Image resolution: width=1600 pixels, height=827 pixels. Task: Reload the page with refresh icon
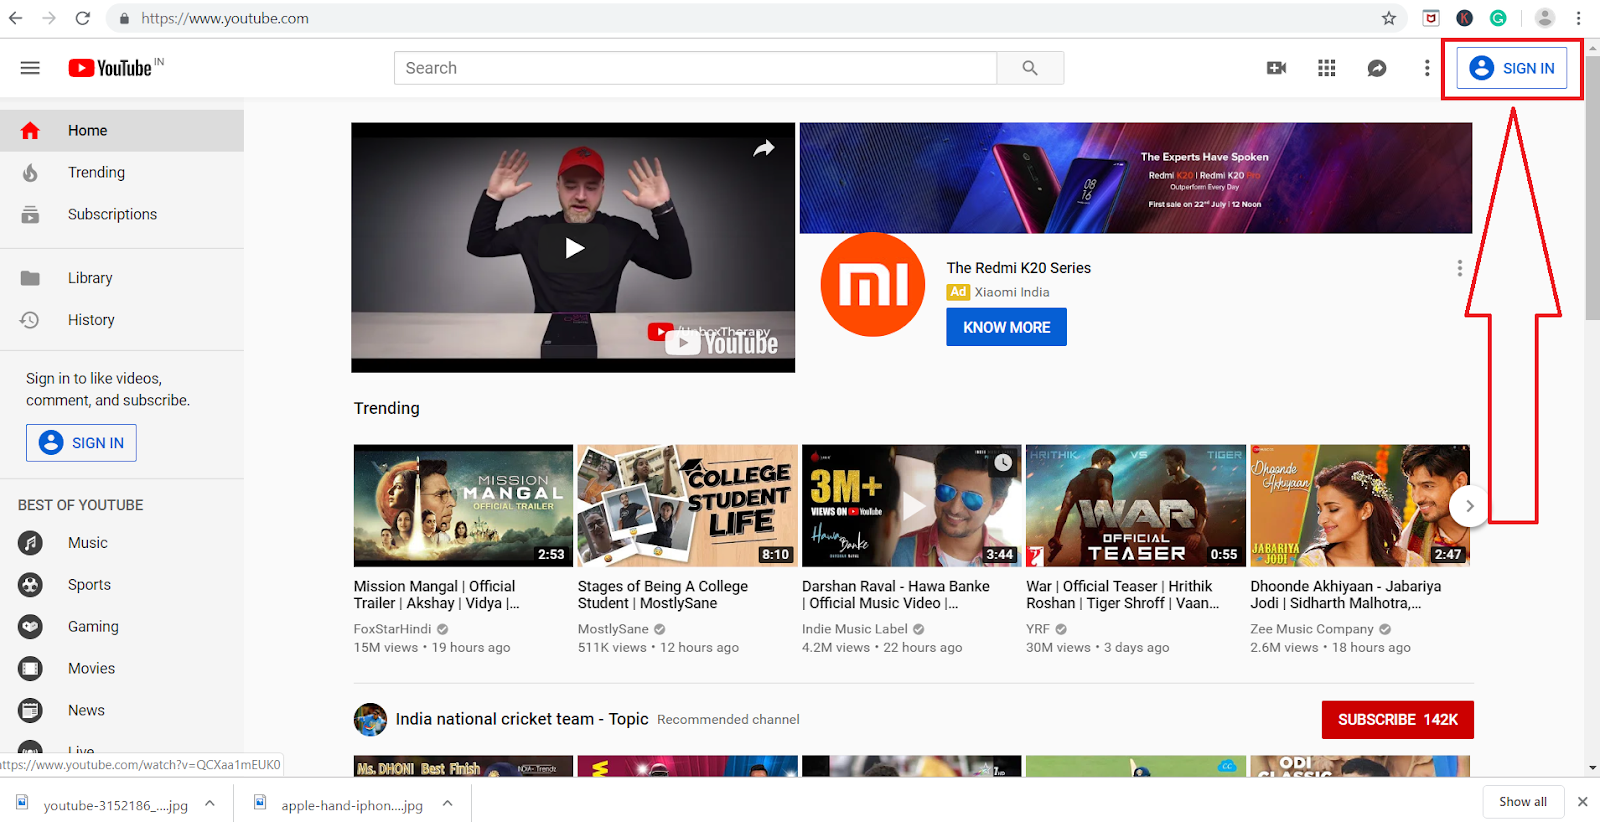(x=83, y=18)
